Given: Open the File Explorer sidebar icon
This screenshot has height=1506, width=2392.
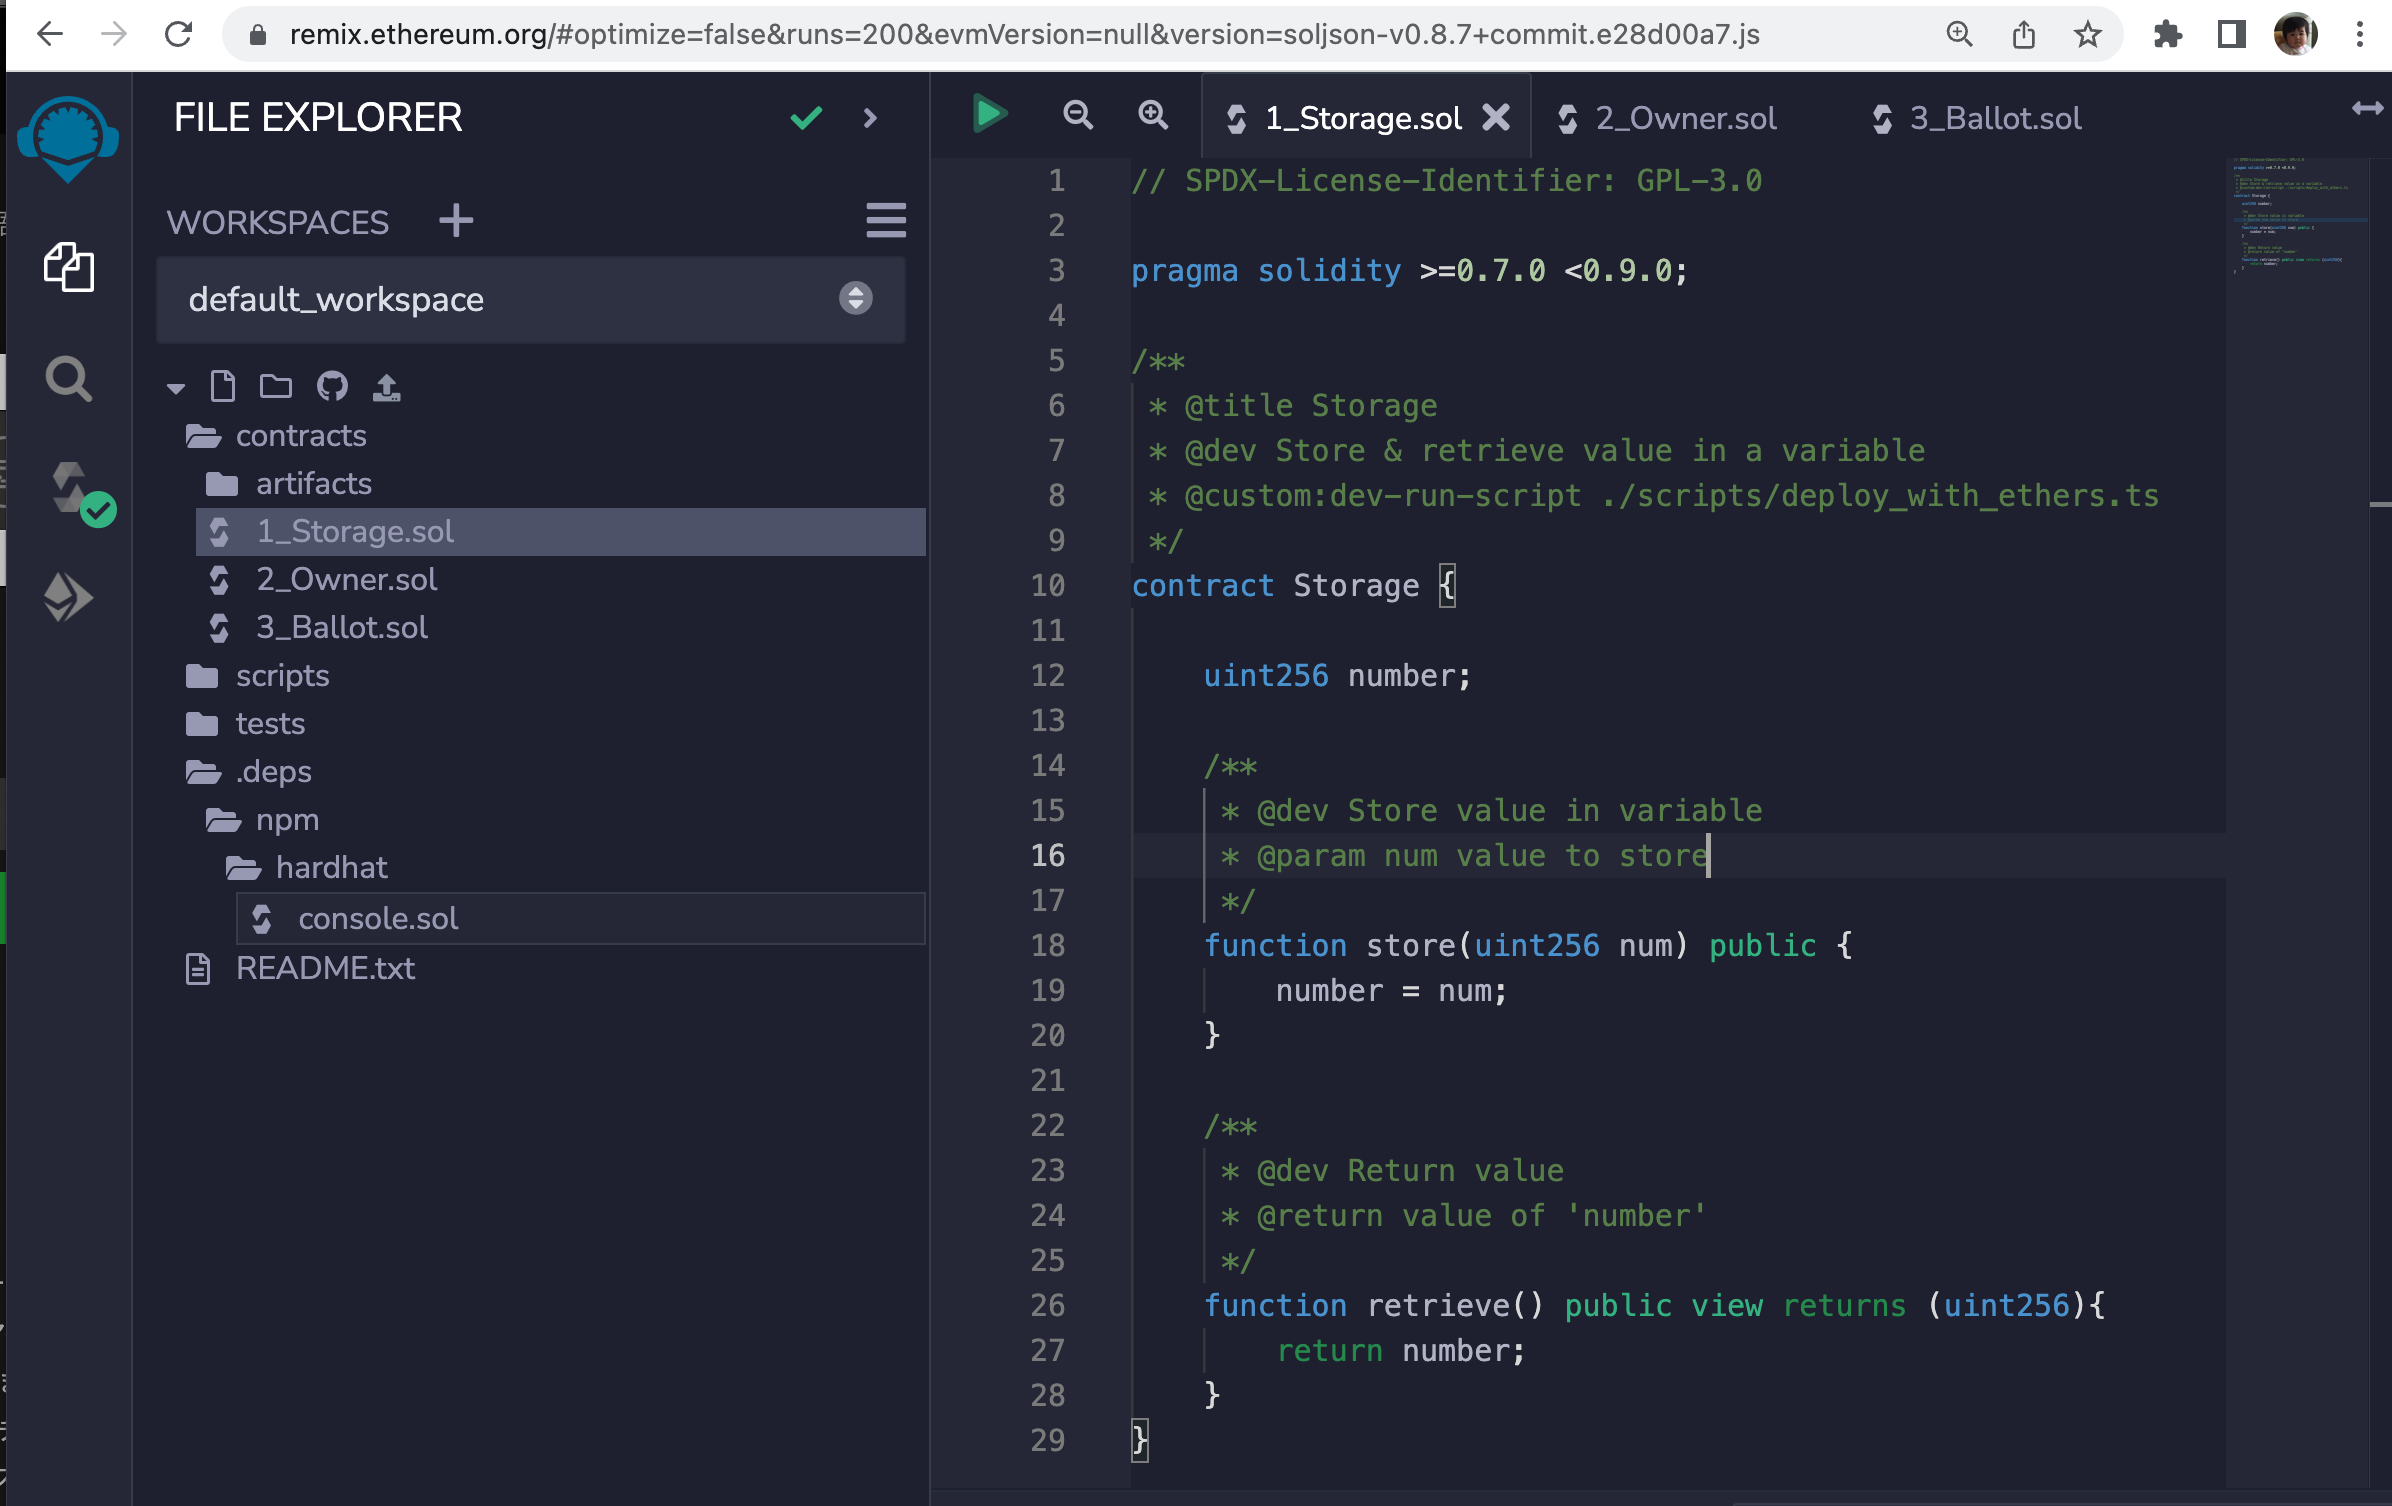Looking at the screenshot, I should click(68, 267).
